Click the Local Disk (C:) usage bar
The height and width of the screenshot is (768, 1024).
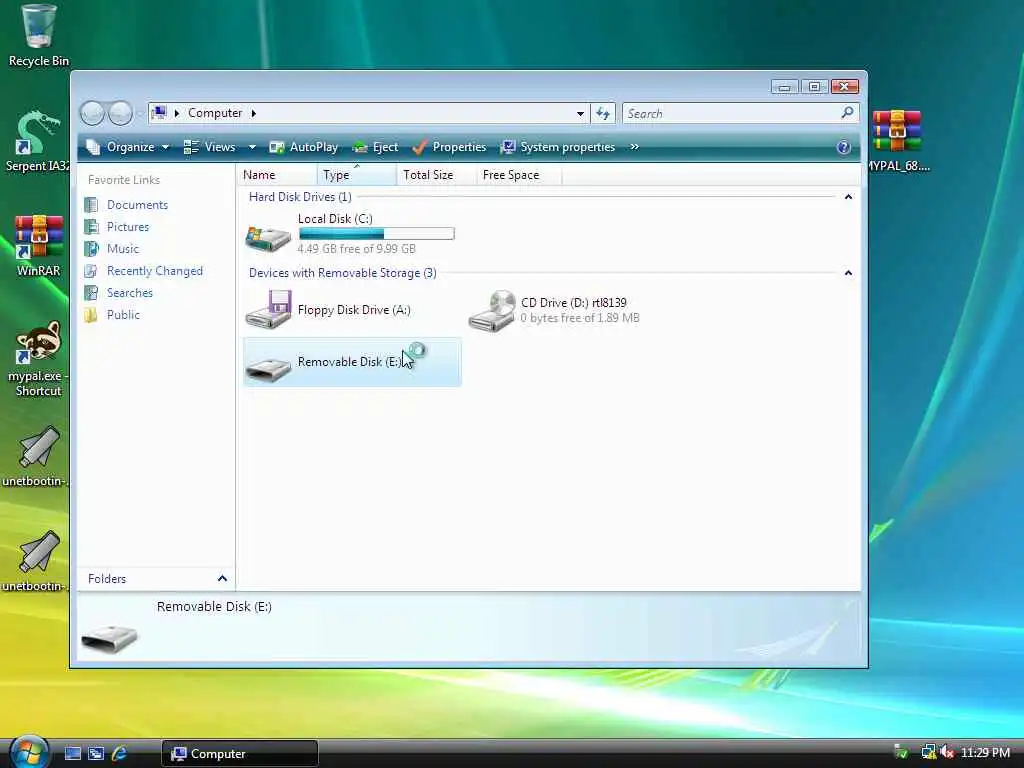coord(377,233)
